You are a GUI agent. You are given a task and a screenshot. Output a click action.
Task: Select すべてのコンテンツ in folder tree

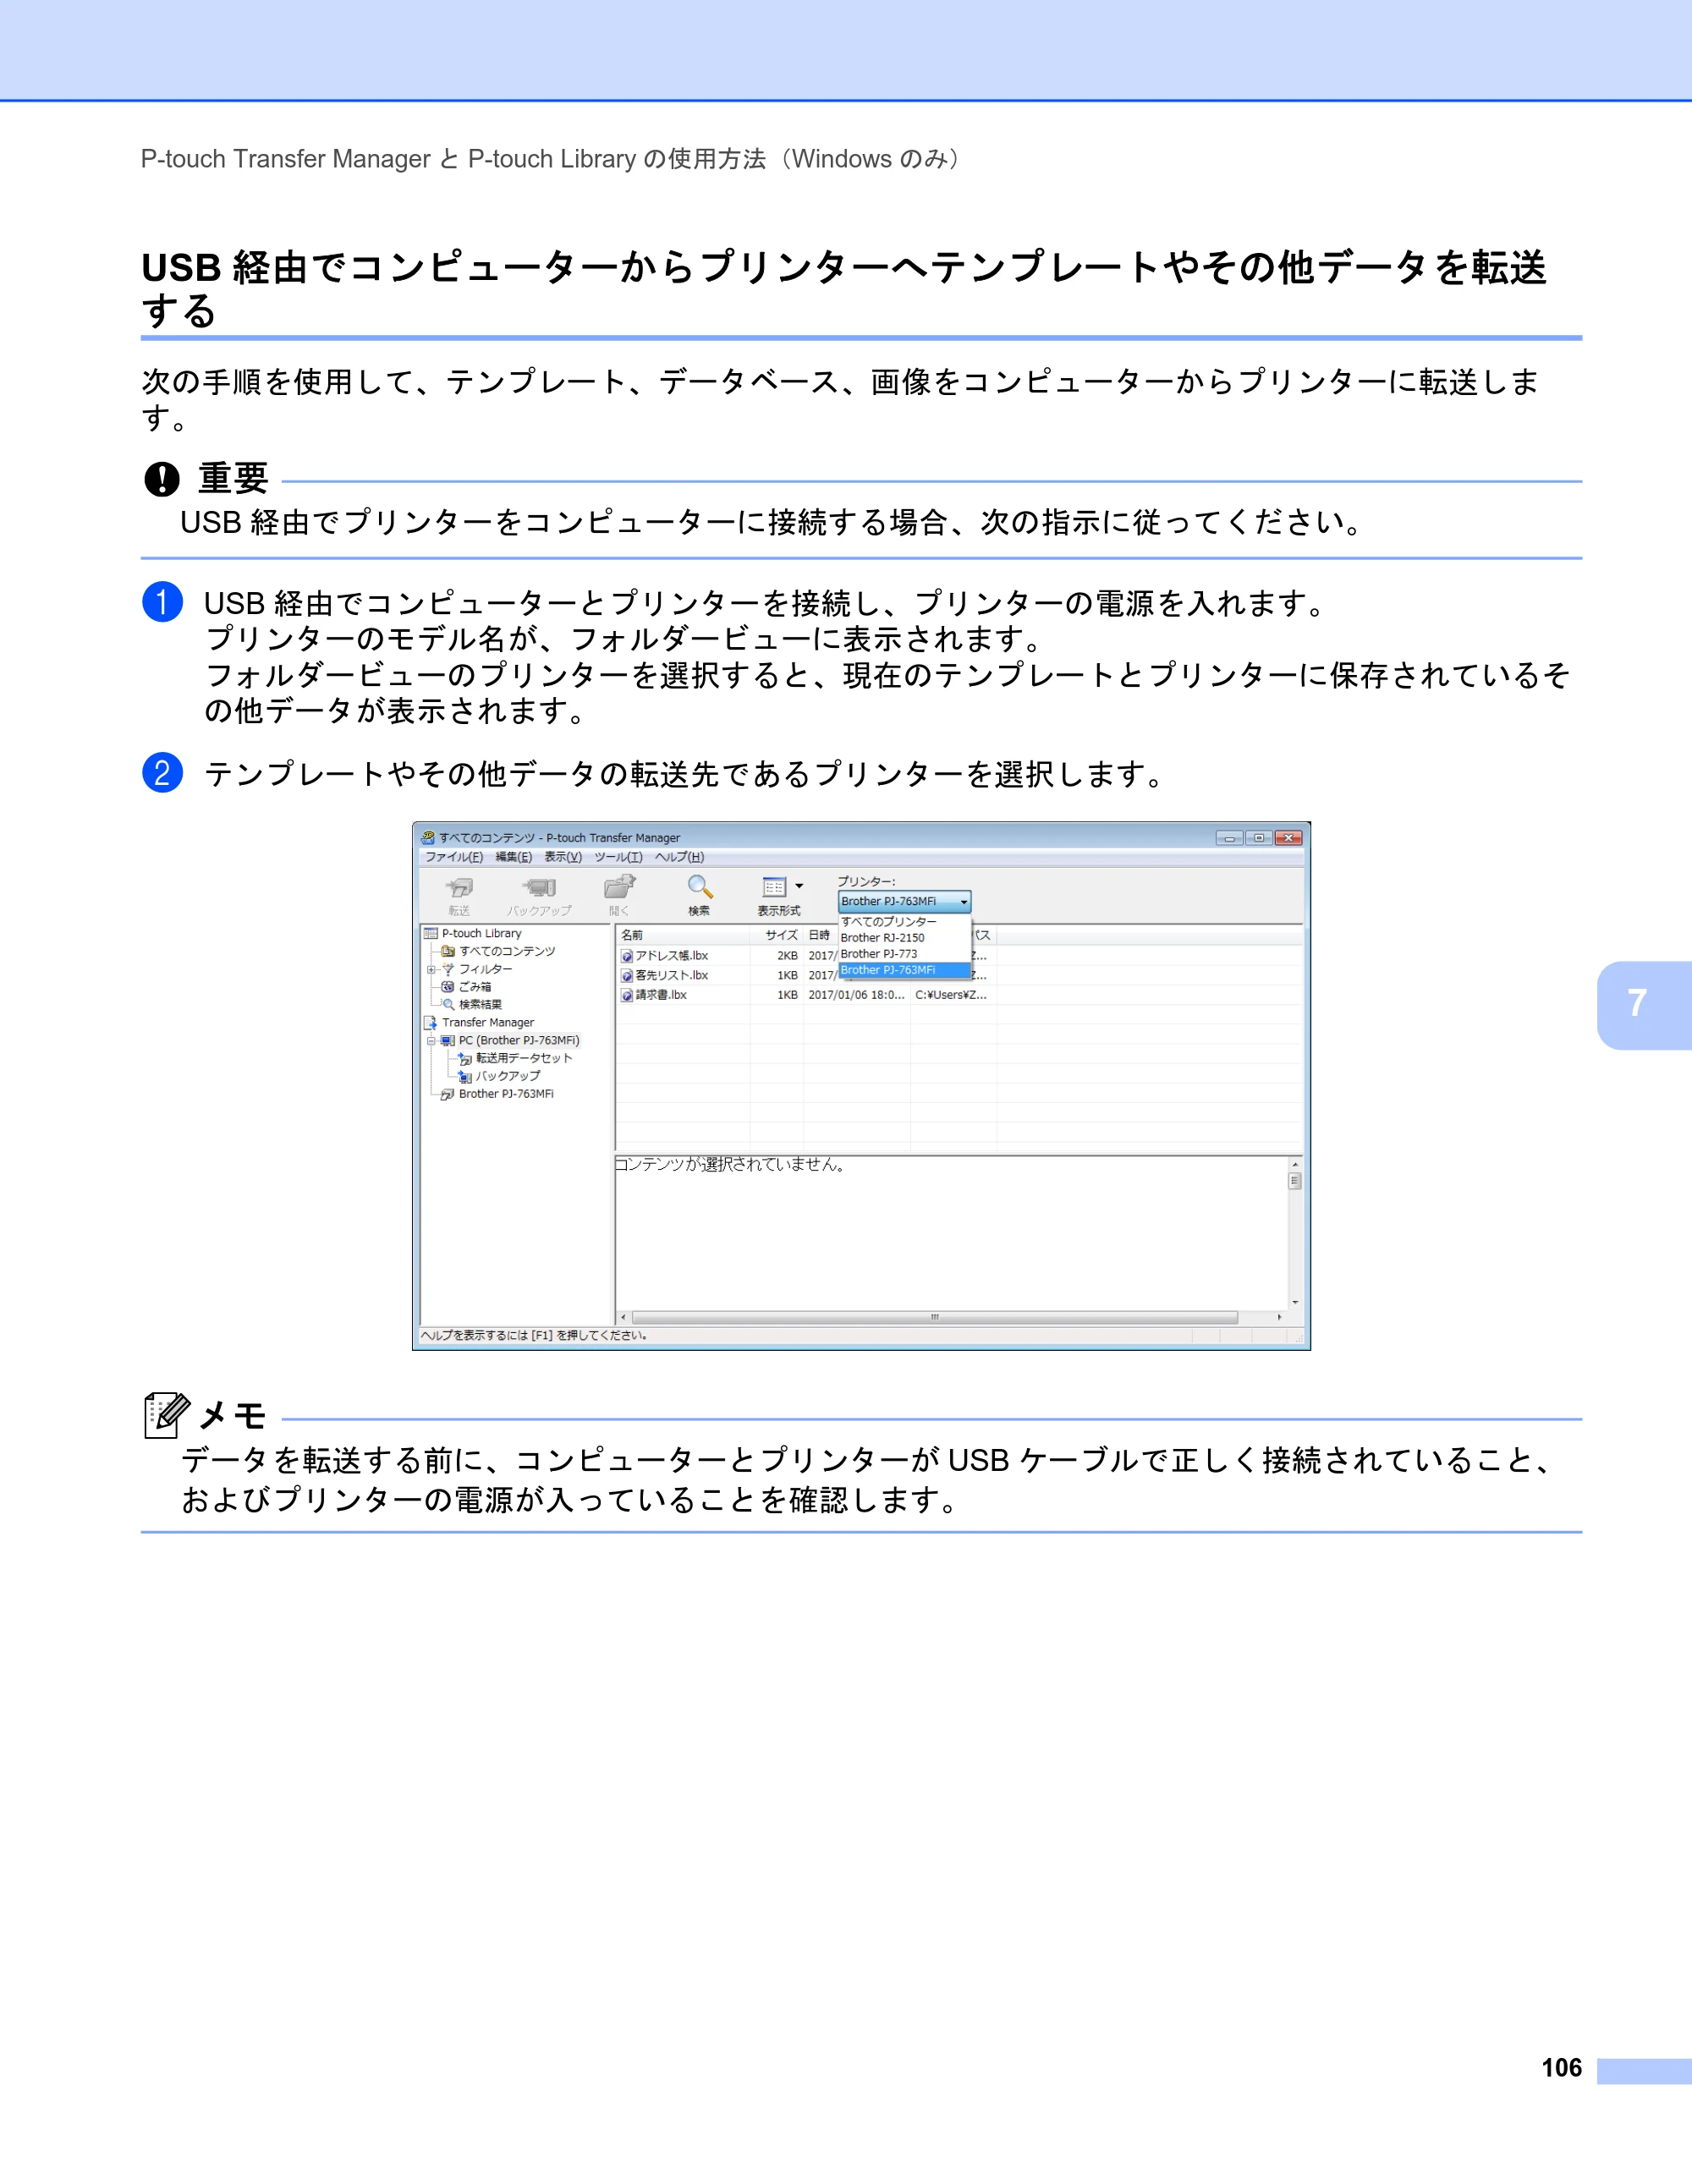(x=507, y=951)
